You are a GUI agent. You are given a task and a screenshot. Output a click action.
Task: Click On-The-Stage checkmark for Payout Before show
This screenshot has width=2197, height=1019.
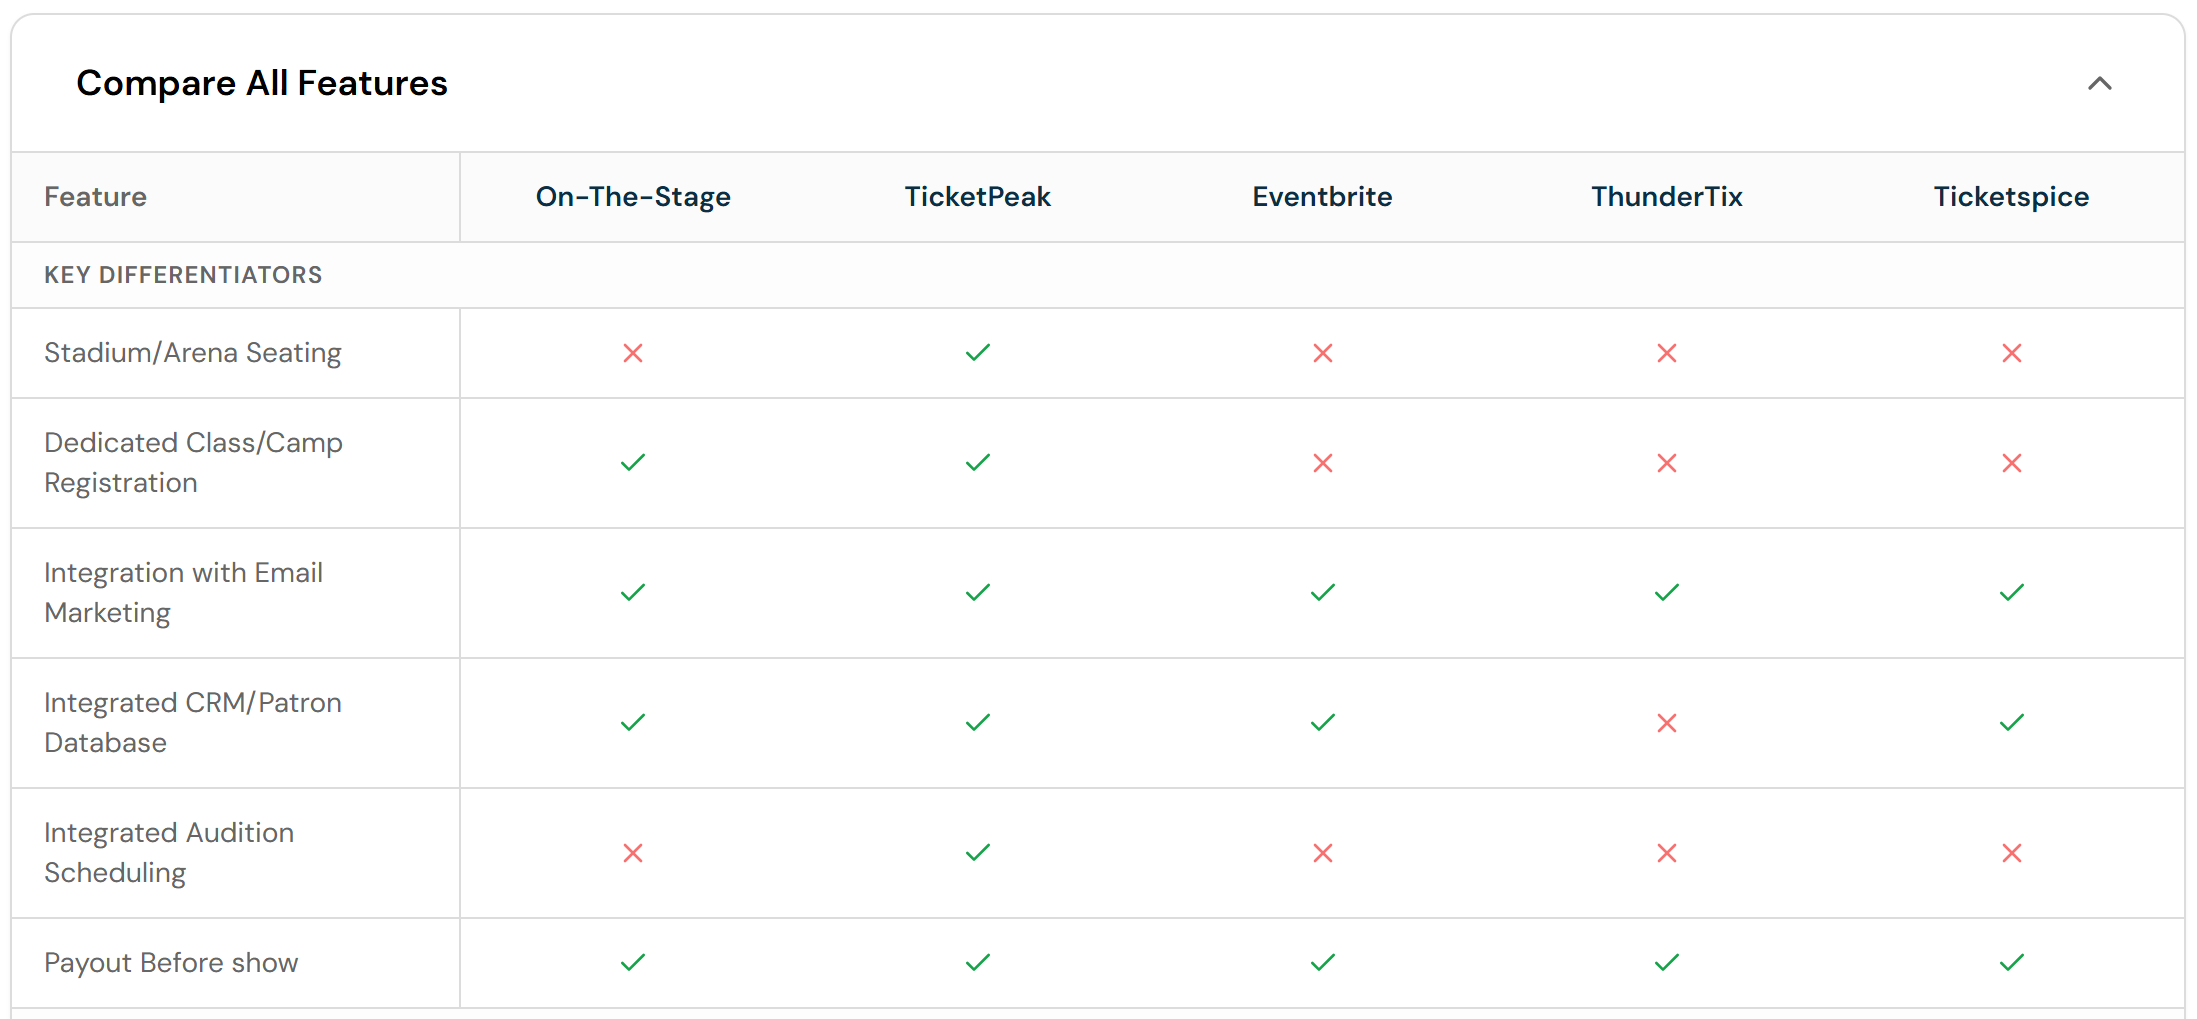633,963
